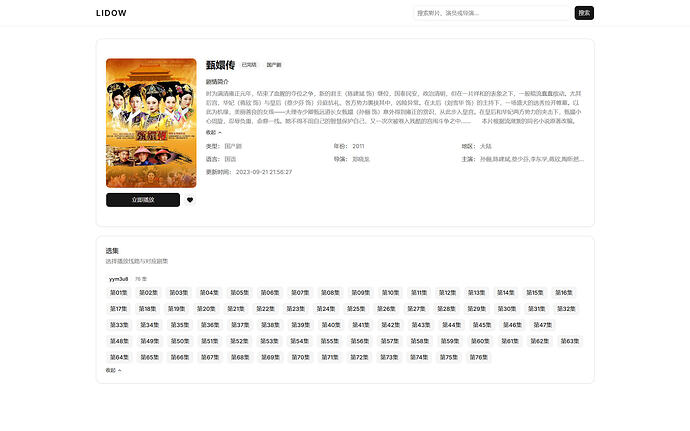The height and width of the screenshot is (431, 690).
Task: Select episode 第47集
Action: coord(543,325)
